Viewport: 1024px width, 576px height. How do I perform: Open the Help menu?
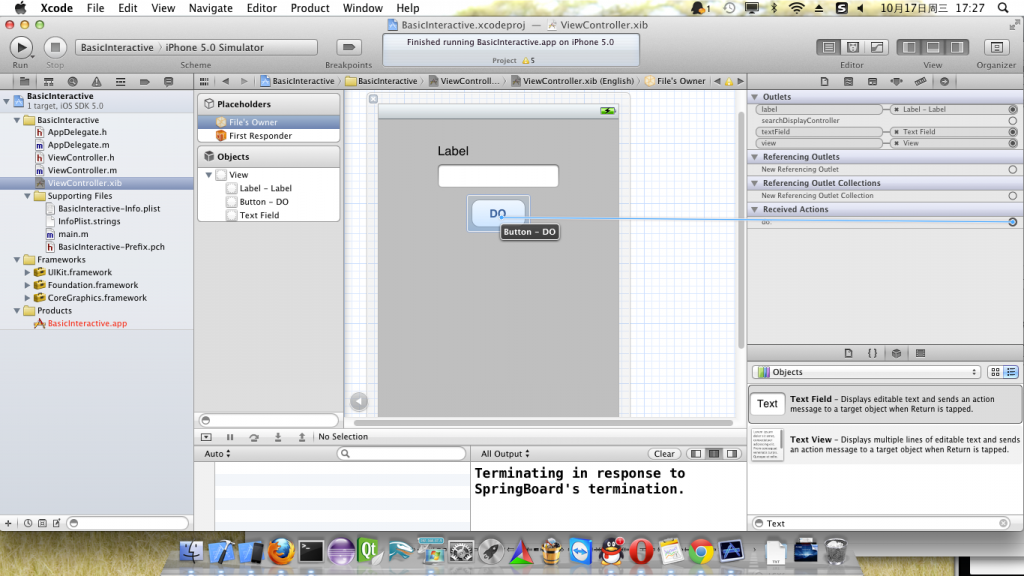[x=408, y=8]
